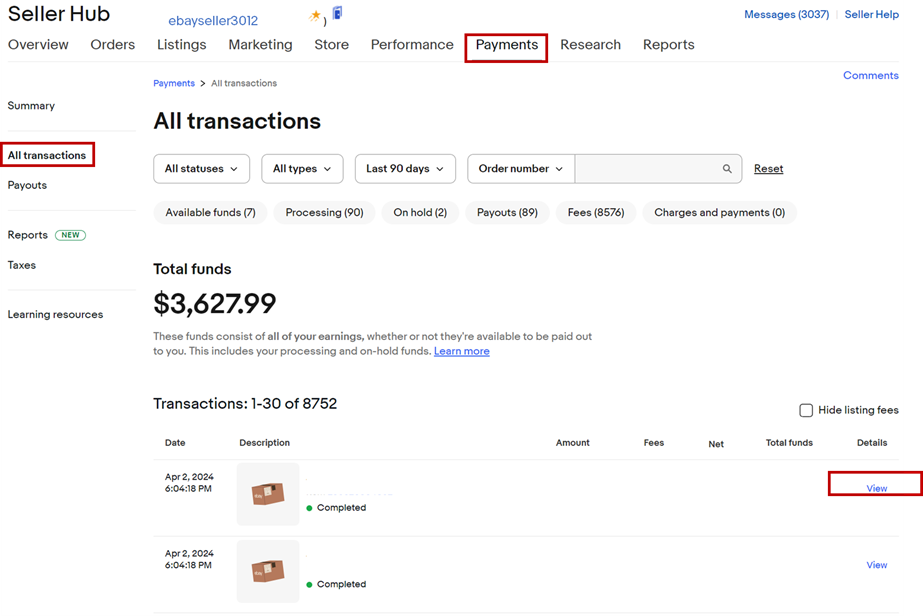
Task: Open Messages (3037)
Action: click(x=786, y=14)
